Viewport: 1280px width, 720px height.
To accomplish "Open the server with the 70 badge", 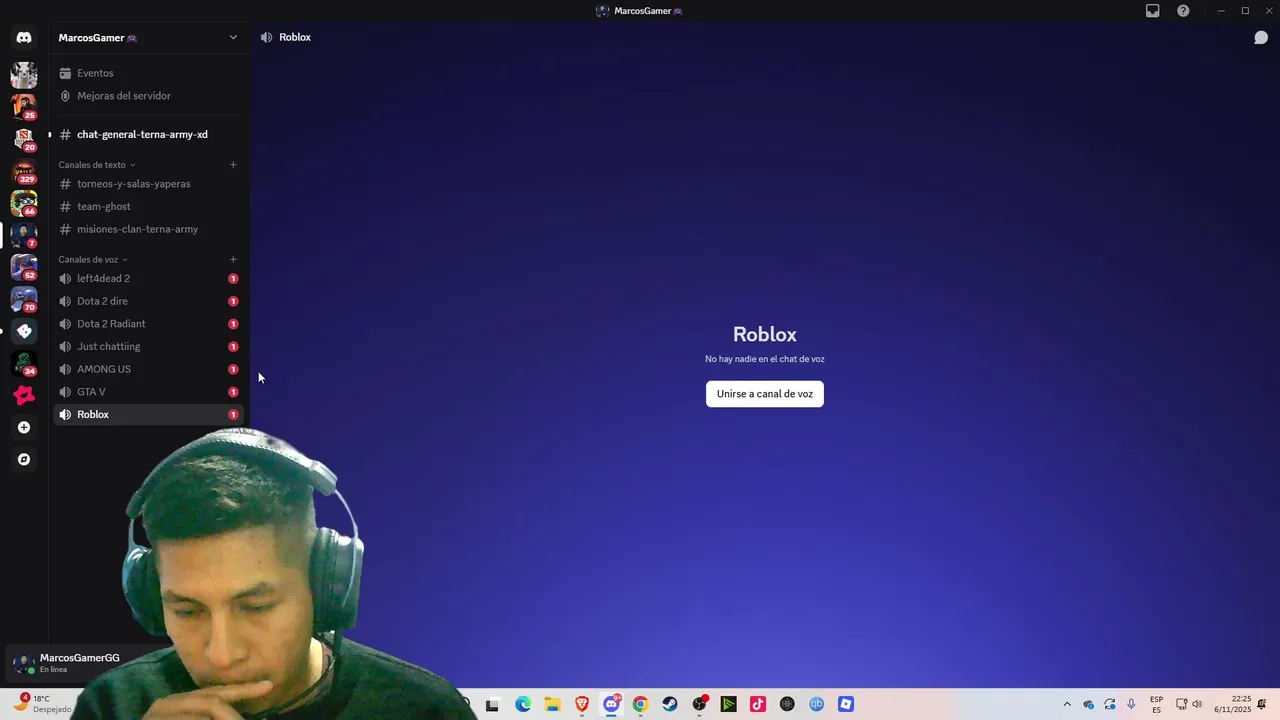I will coord(24,298).
